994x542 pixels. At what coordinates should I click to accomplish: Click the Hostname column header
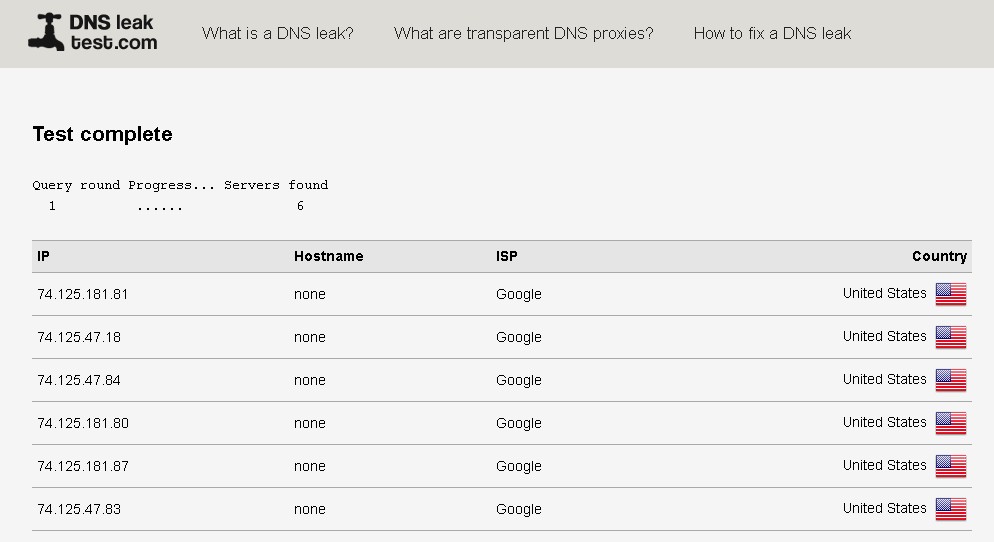pyautogui.click(x=328, y=256)
